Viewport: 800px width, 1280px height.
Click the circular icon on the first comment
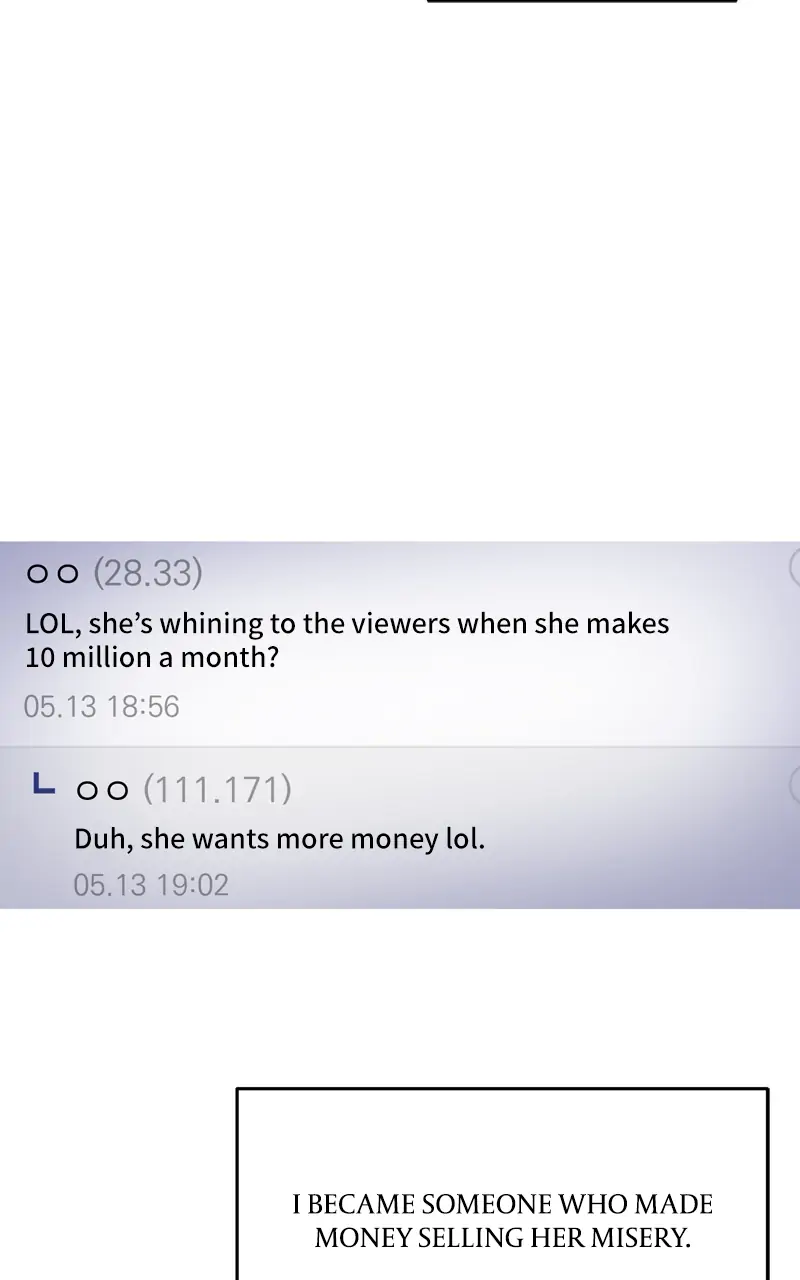[x=794, y=567]
